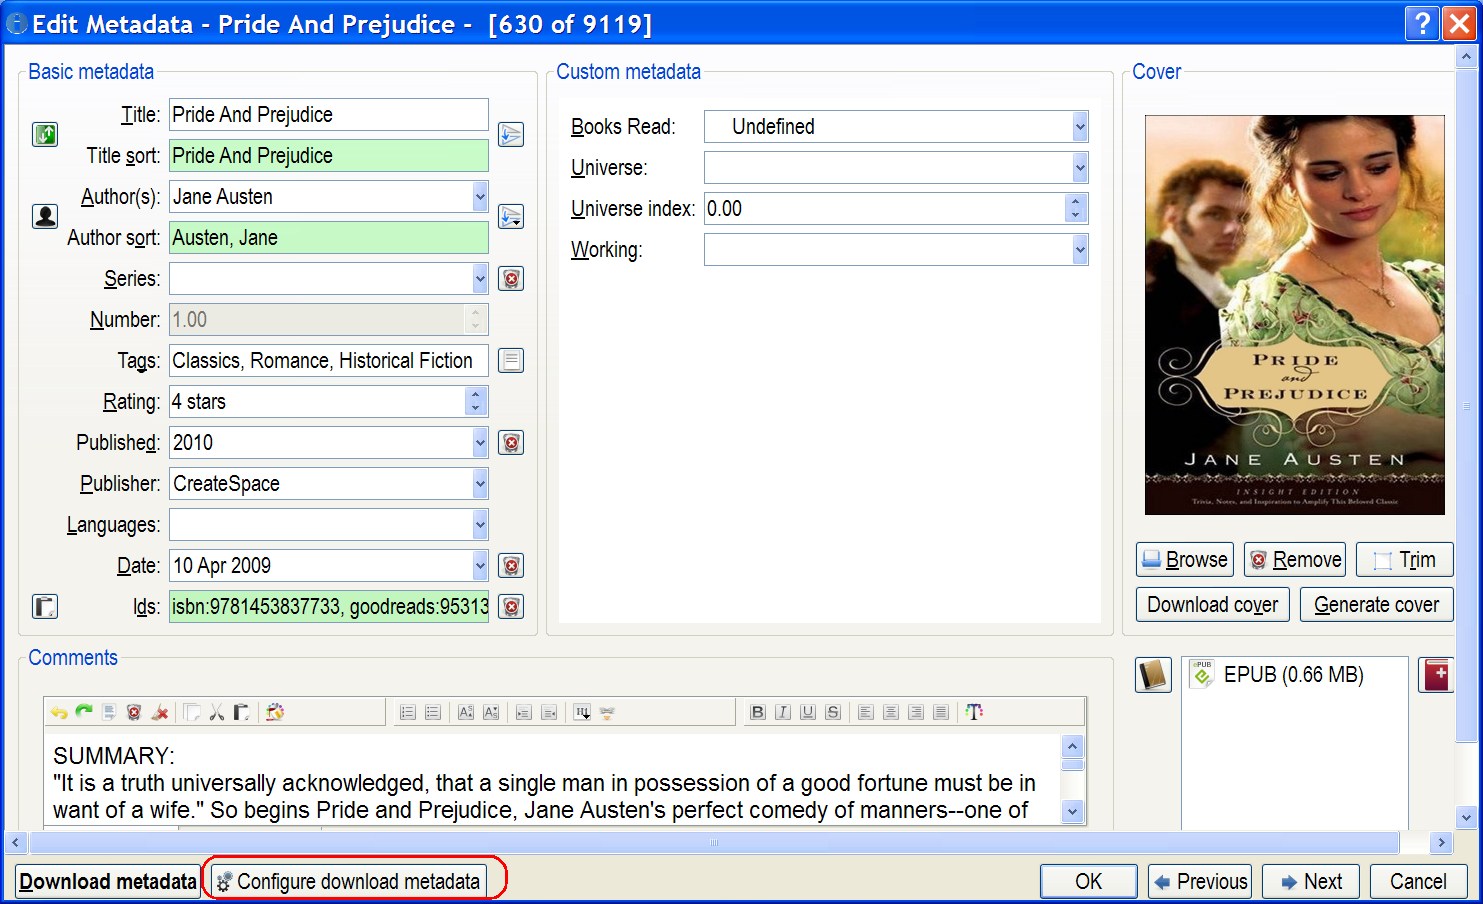Click the Title input field
The width and height of the screenshot is (1483, 904).
tap(329, 115)
